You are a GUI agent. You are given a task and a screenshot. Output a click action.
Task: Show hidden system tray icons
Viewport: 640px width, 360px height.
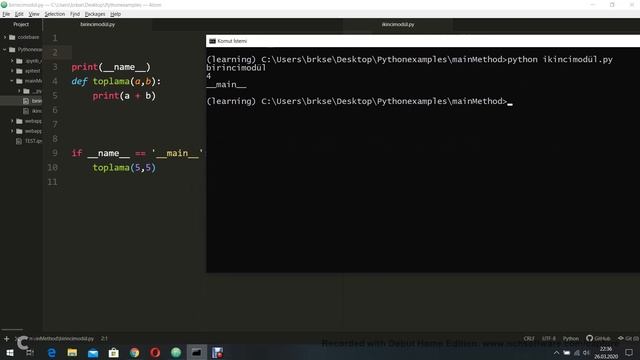click(556, 353)
